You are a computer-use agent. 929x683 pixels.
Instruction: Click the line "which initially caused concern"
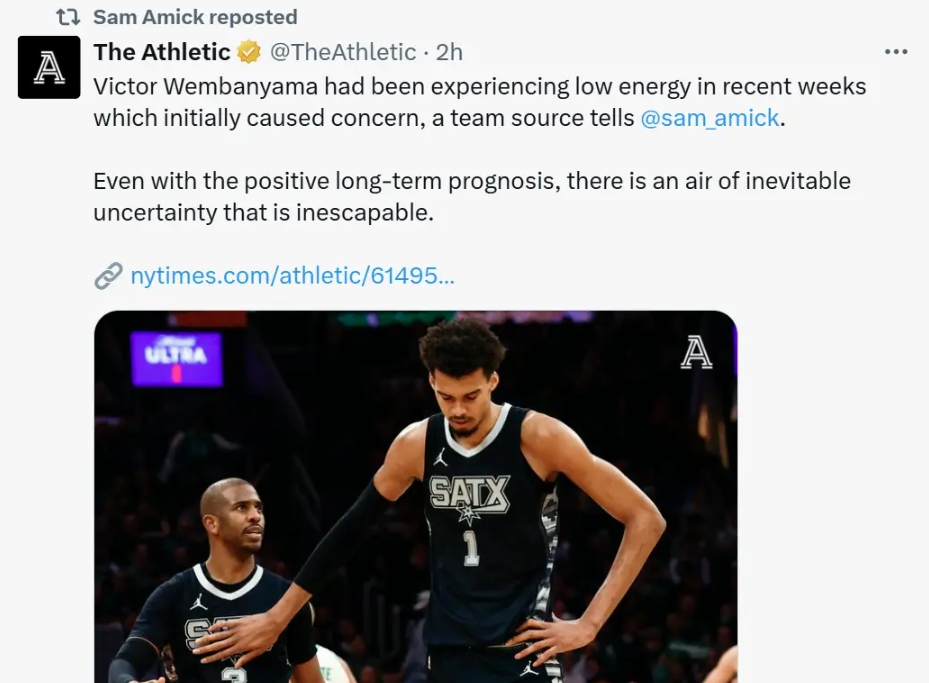364,118
